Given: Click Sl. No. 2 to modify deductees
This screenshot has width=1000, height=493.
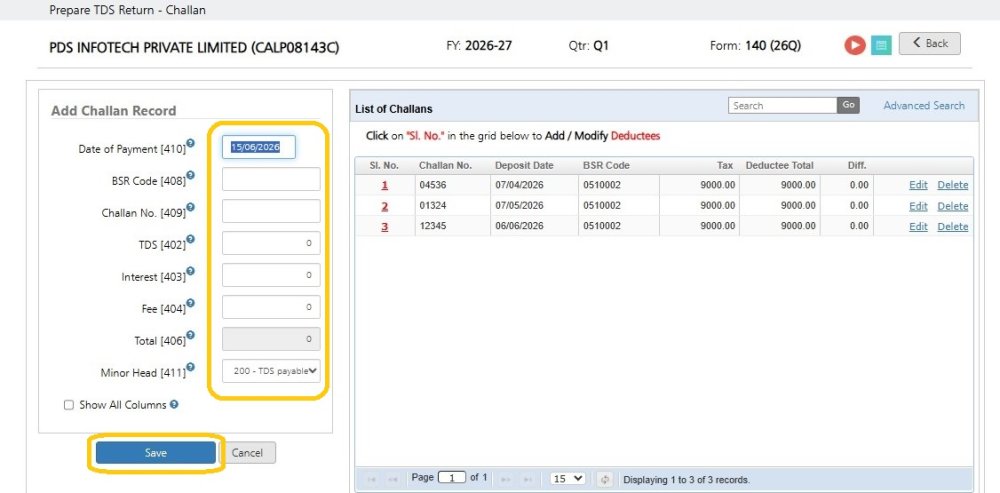Looking at the screenshot, I should coord(385,206).
